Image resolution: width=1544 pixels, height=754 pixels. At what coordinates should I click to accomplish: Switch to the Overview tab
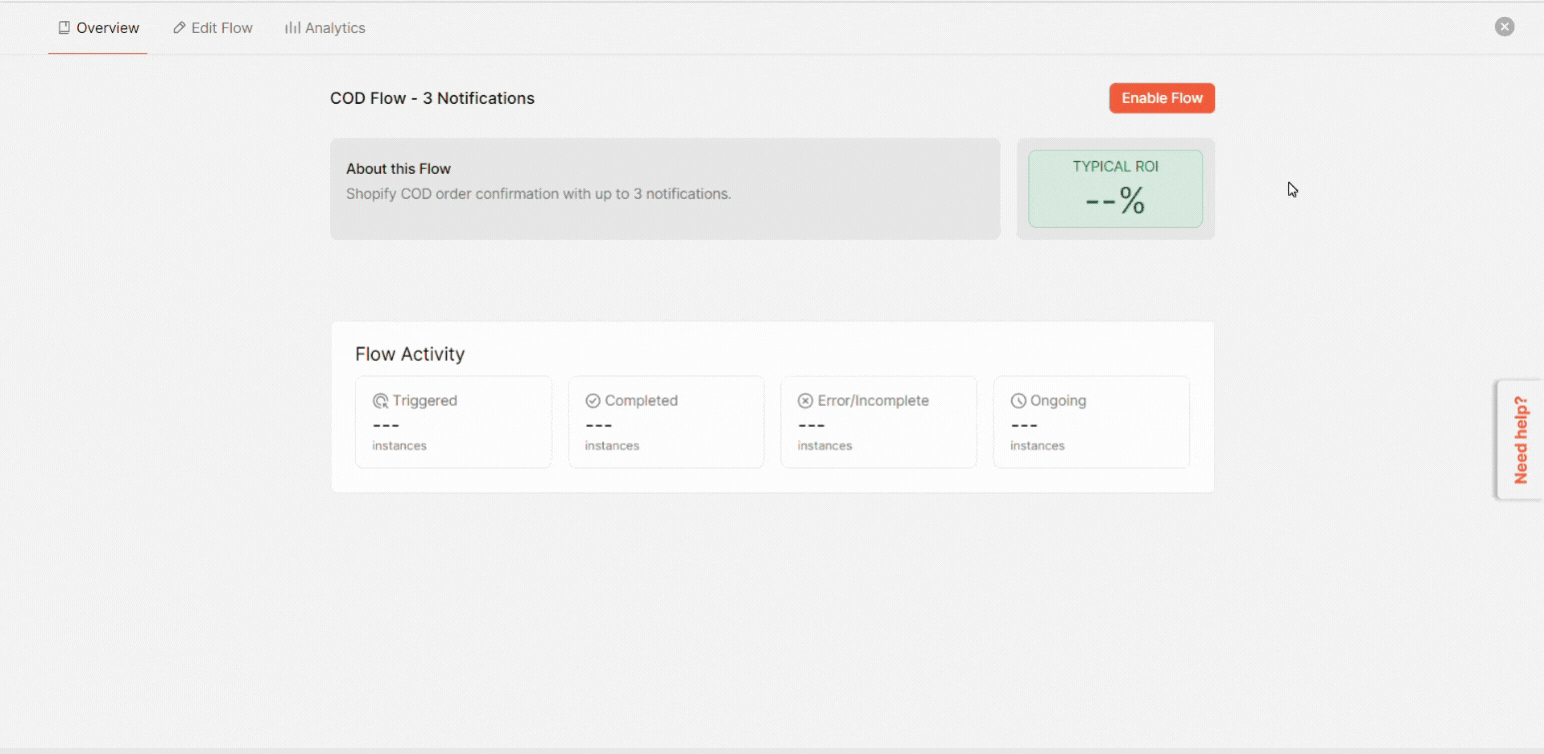pyautogui.click(x=98, y=28)
